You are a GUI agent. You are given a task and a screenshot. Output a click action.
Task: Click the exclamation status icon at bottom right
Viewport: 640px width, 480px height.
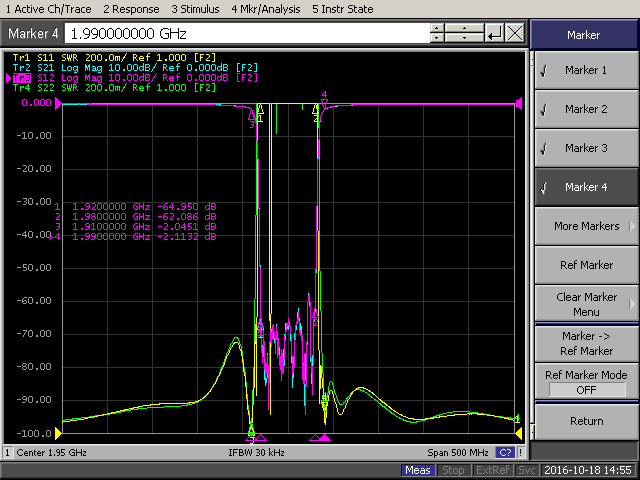[x=521, y=453]
